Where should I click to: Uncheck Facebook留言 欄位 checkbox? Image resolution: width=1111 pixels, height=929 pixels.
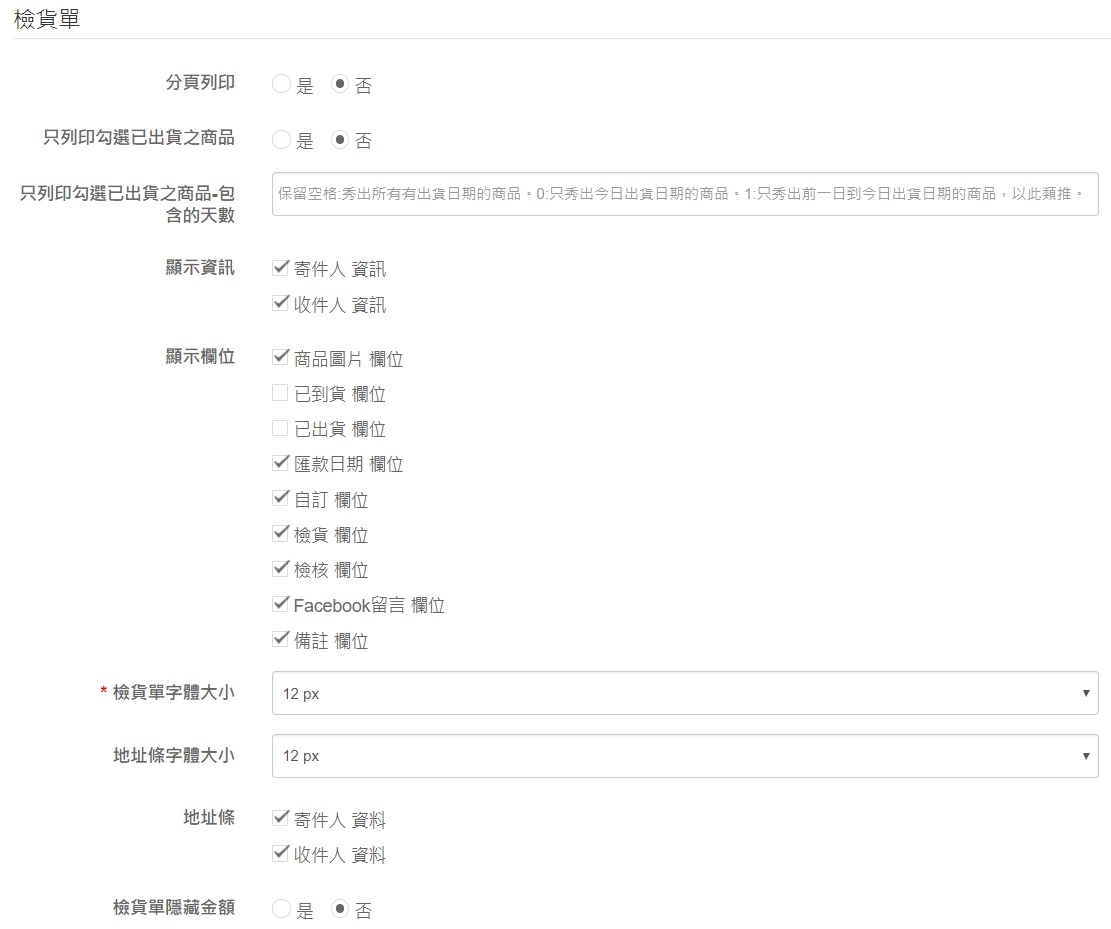pos(280,604)
